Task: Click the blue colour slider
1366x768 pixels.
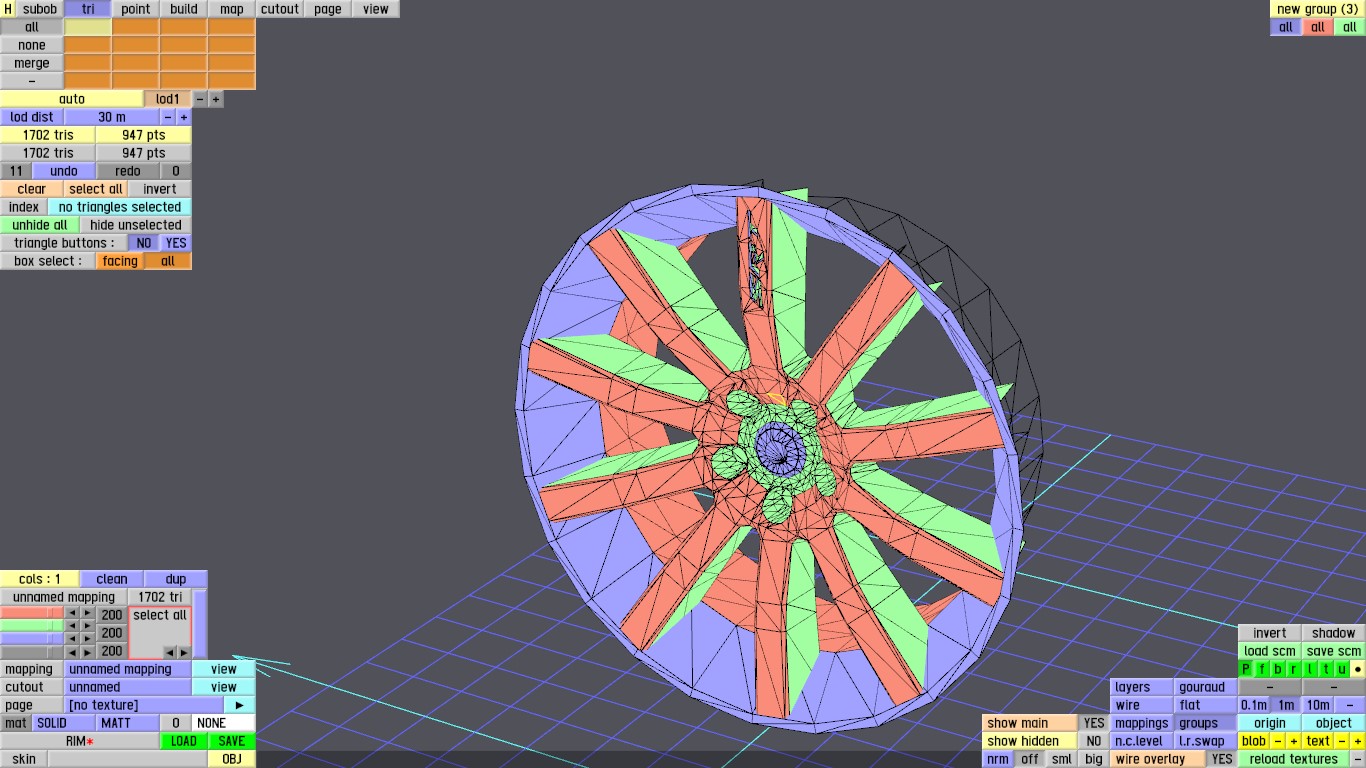Action: point(32,639)
